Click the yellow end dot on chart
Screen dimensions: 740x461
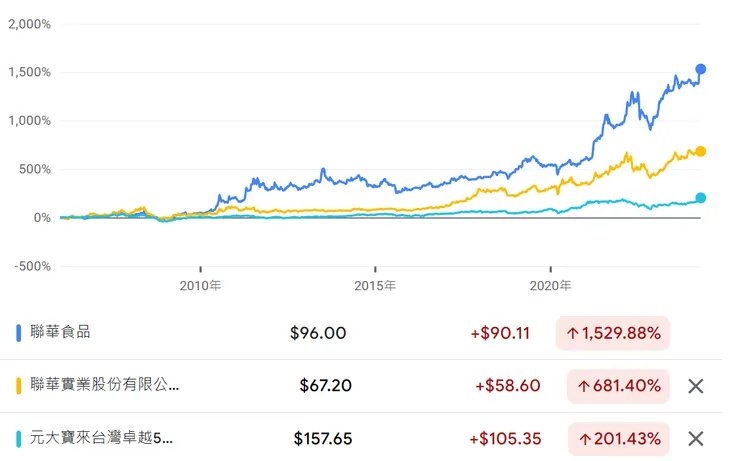(x=701, y=151)
